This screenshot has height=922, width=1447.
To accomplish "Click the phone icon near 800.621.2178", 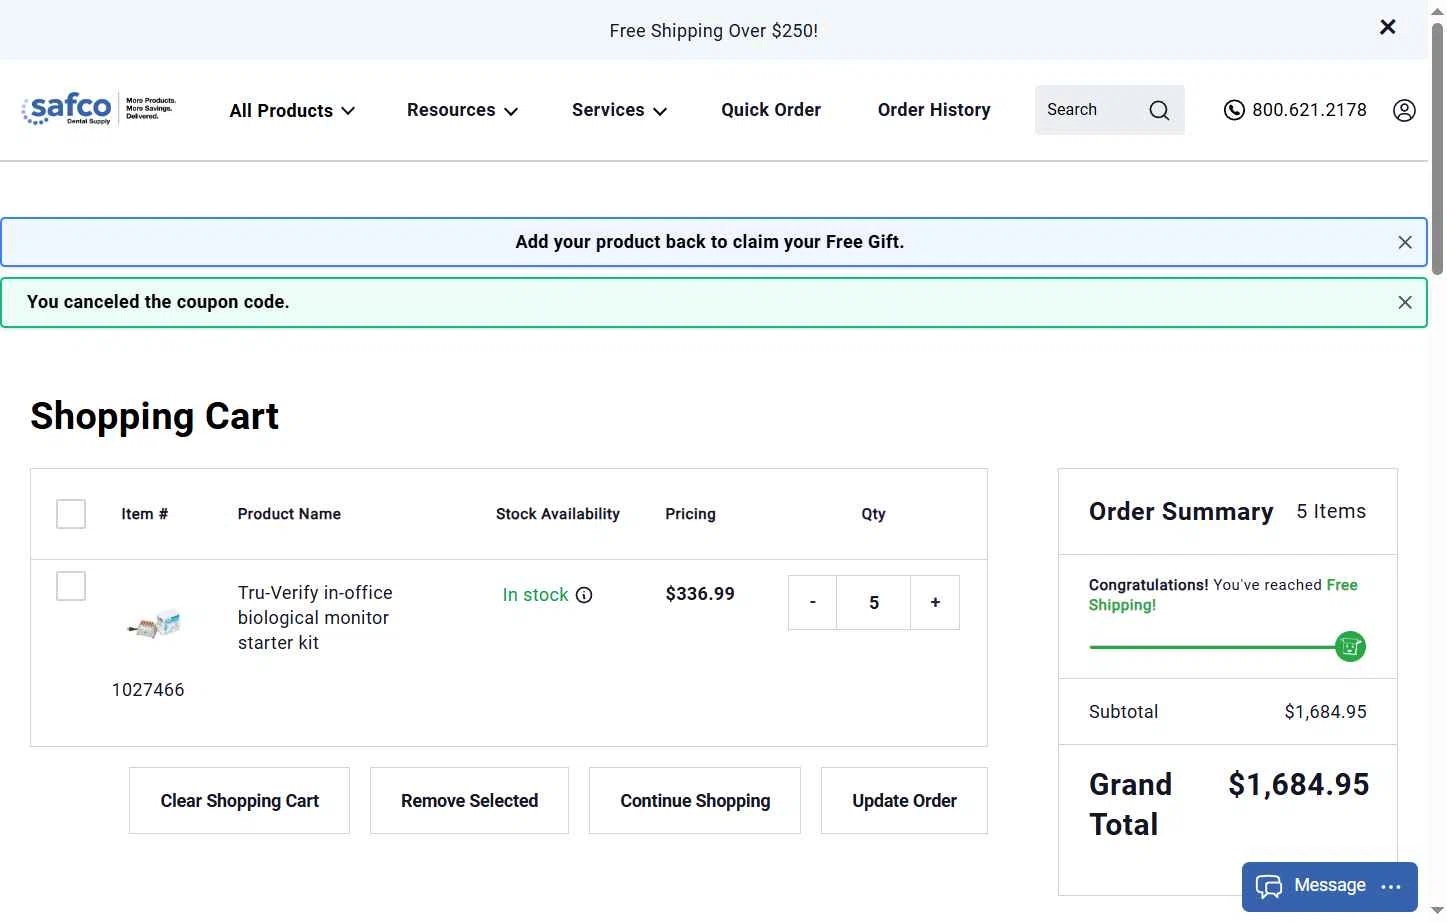I will tap(1234, 110).
